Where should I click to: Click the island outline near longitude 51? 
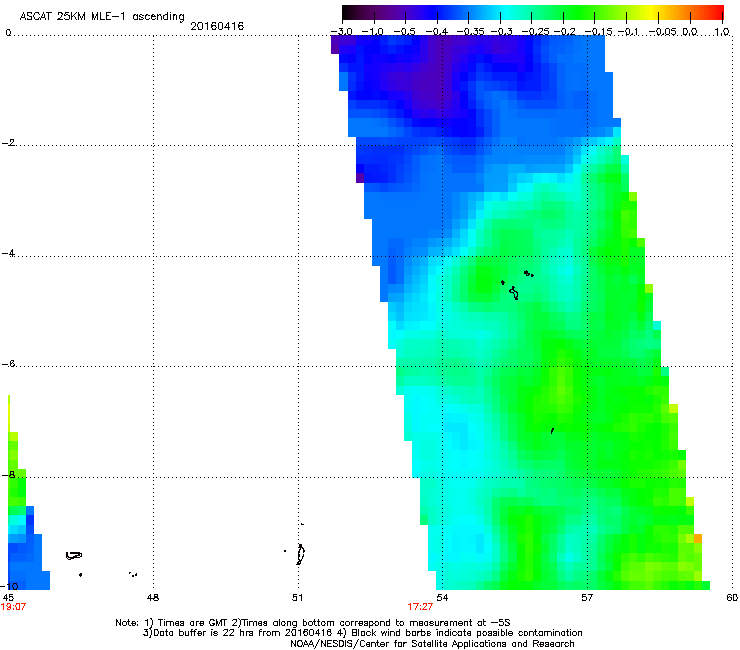click(301, 554)
